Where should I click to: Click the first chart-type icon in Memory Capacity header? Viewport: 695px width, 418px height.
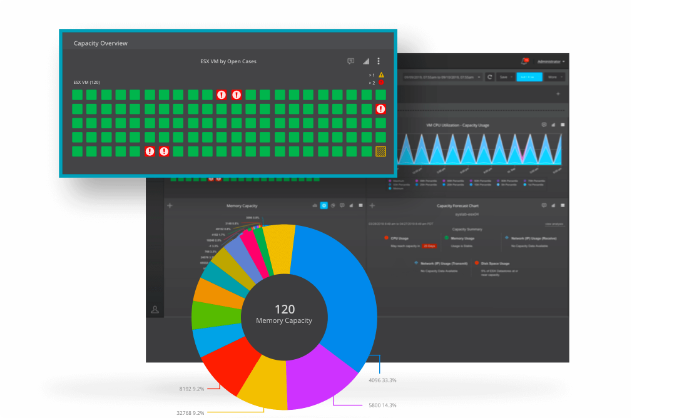pyautogui.click(x=315, y=206)
